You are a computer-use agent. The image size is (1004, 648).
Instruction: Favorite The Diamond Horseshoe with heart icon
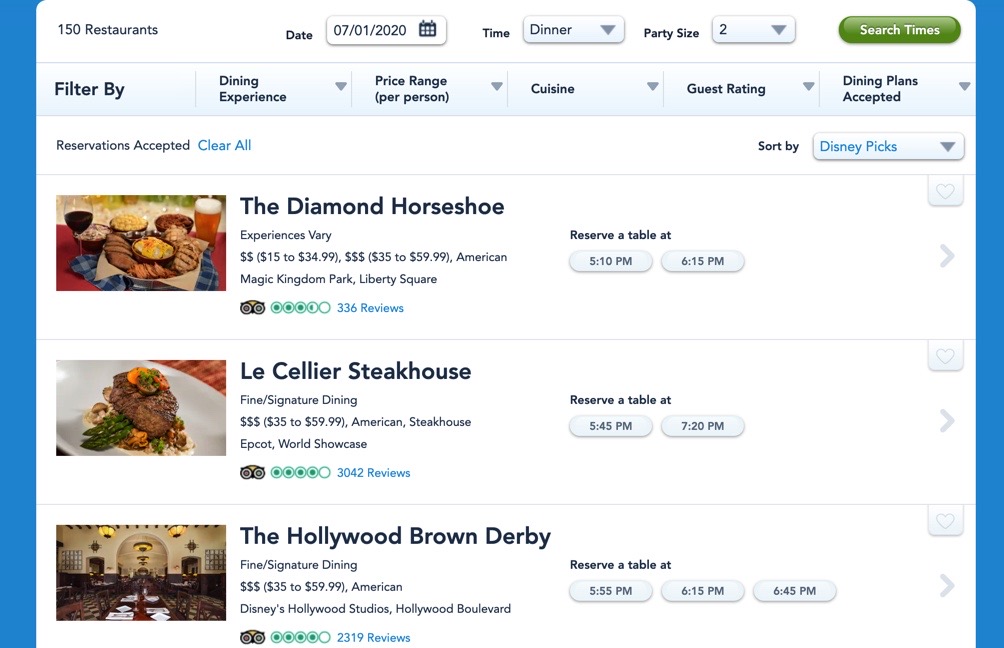(x=945, y=191)
